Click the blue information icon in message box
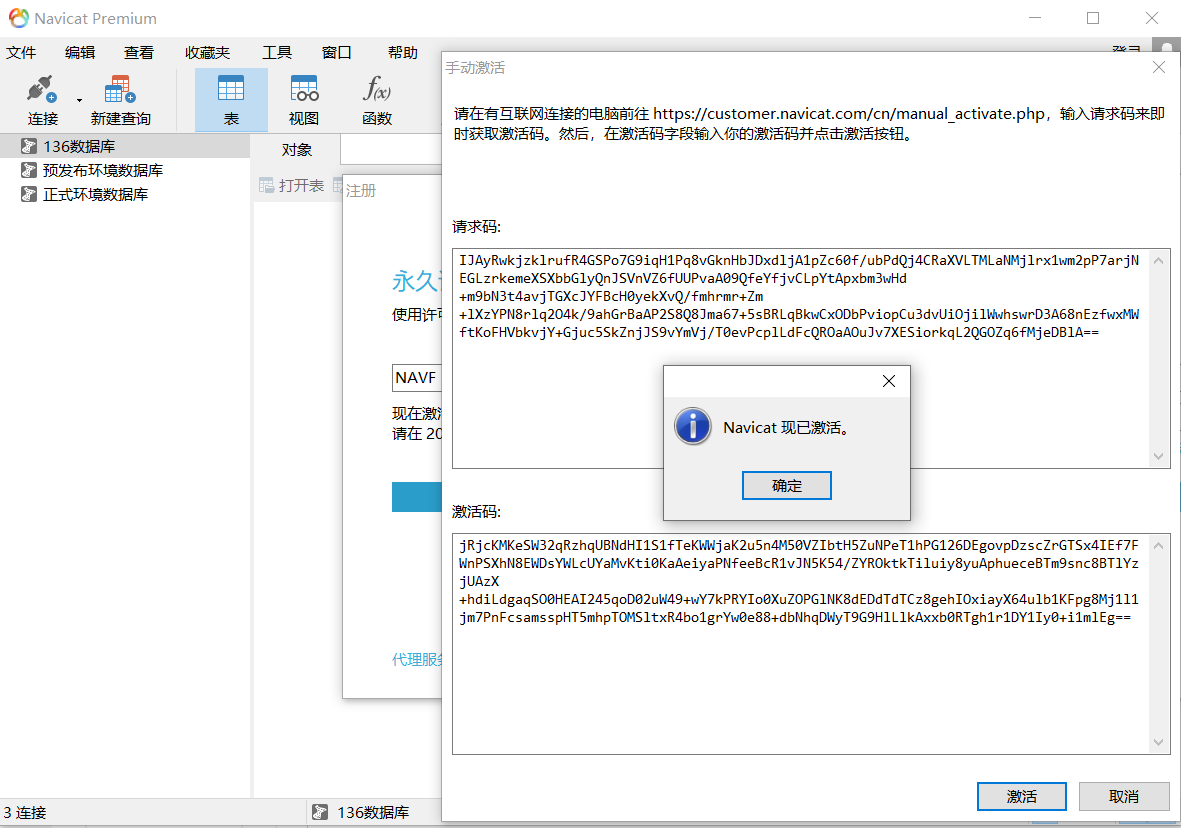 click(692, 426)
